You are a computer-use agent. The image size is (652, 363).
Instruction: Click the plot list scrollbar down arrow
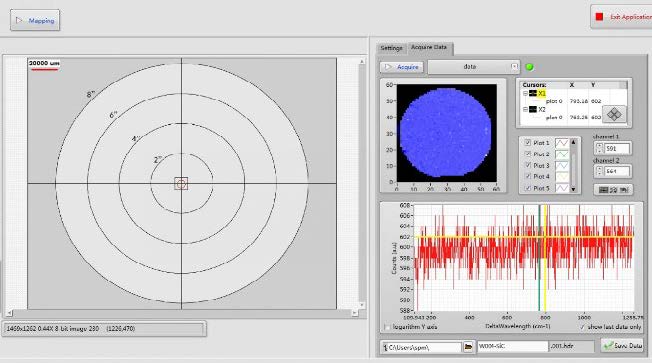pos(573,189)
